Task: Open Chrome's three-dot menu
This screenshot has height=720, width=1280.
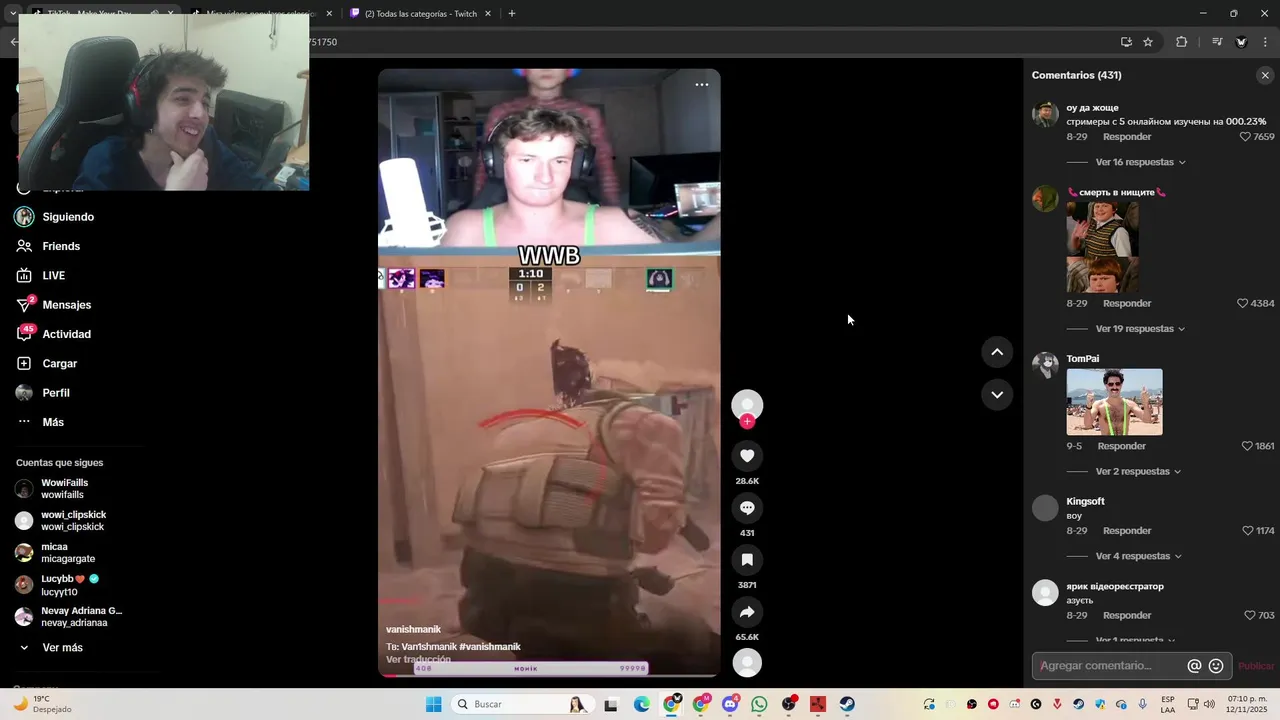Action: pyautogui.click(x=1266, y=42)
